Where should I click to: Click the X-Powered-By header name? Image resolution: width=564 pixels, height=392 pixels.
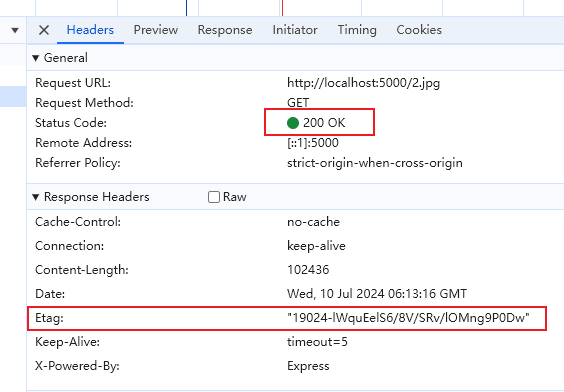[77, 366]
